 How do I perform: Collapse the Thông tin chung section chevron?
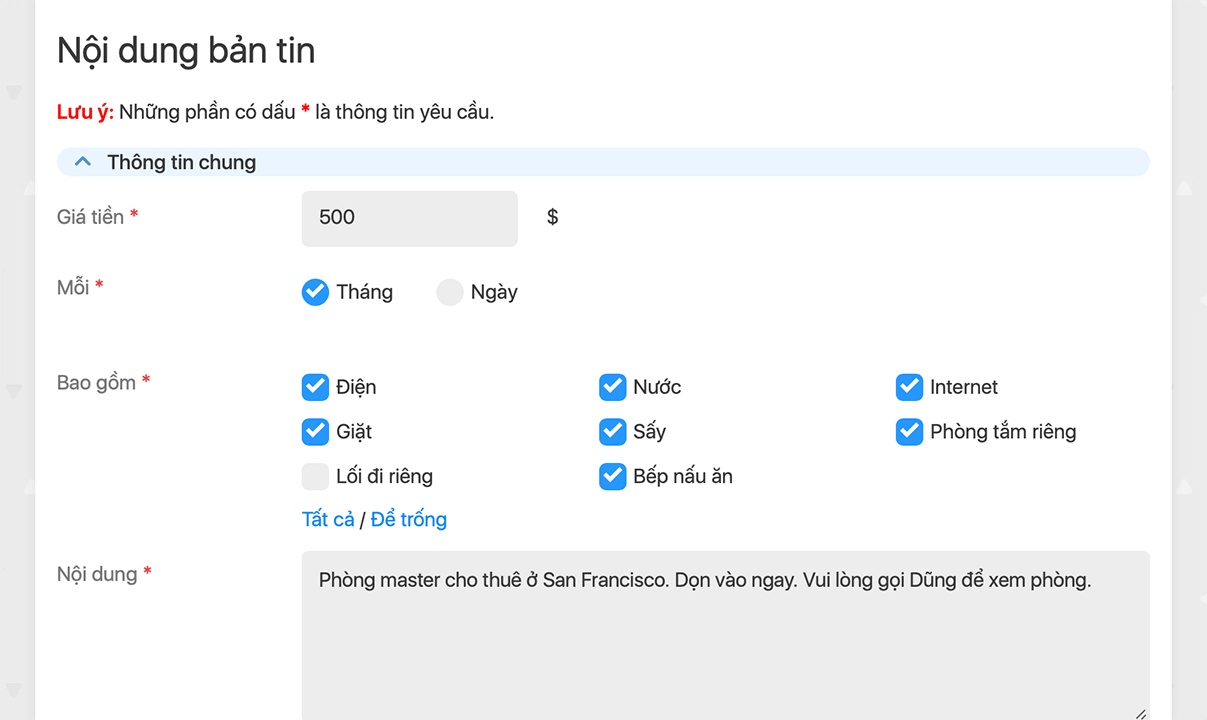[83, 162]
